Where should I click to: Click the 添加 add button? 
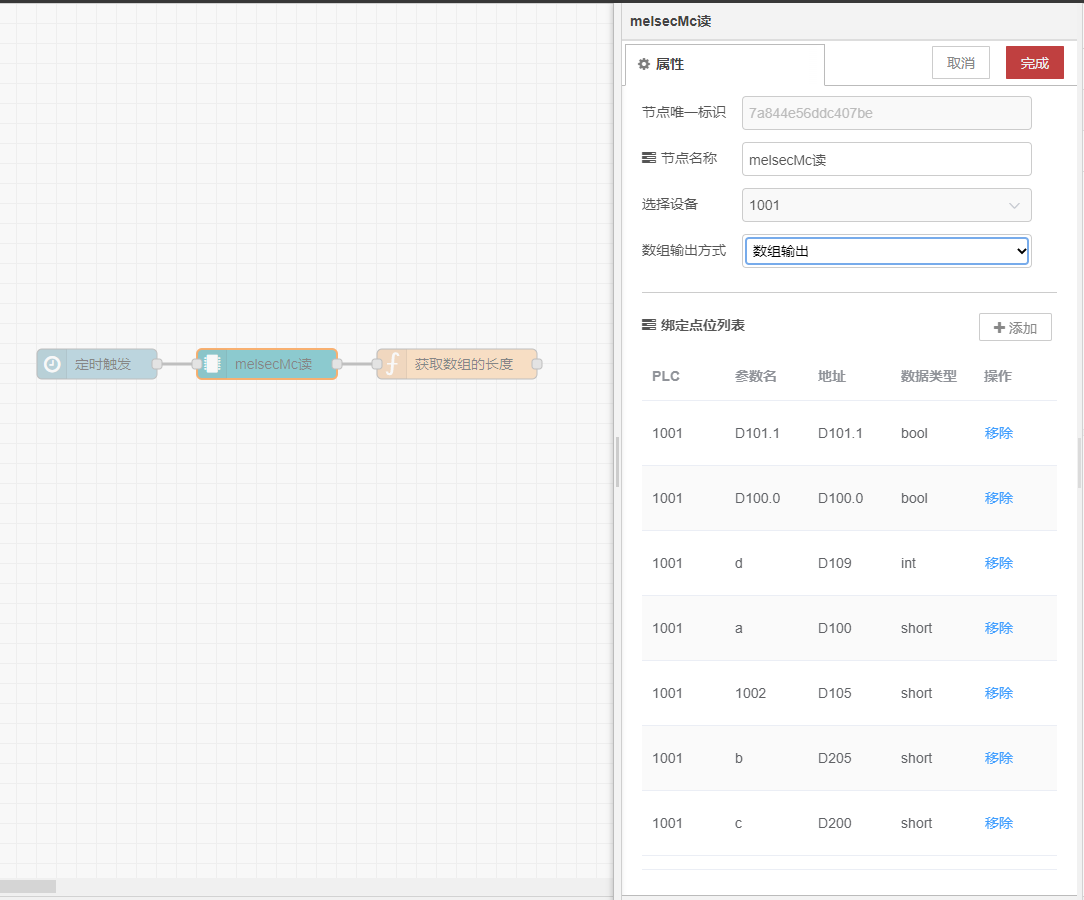pos(1015,328)
